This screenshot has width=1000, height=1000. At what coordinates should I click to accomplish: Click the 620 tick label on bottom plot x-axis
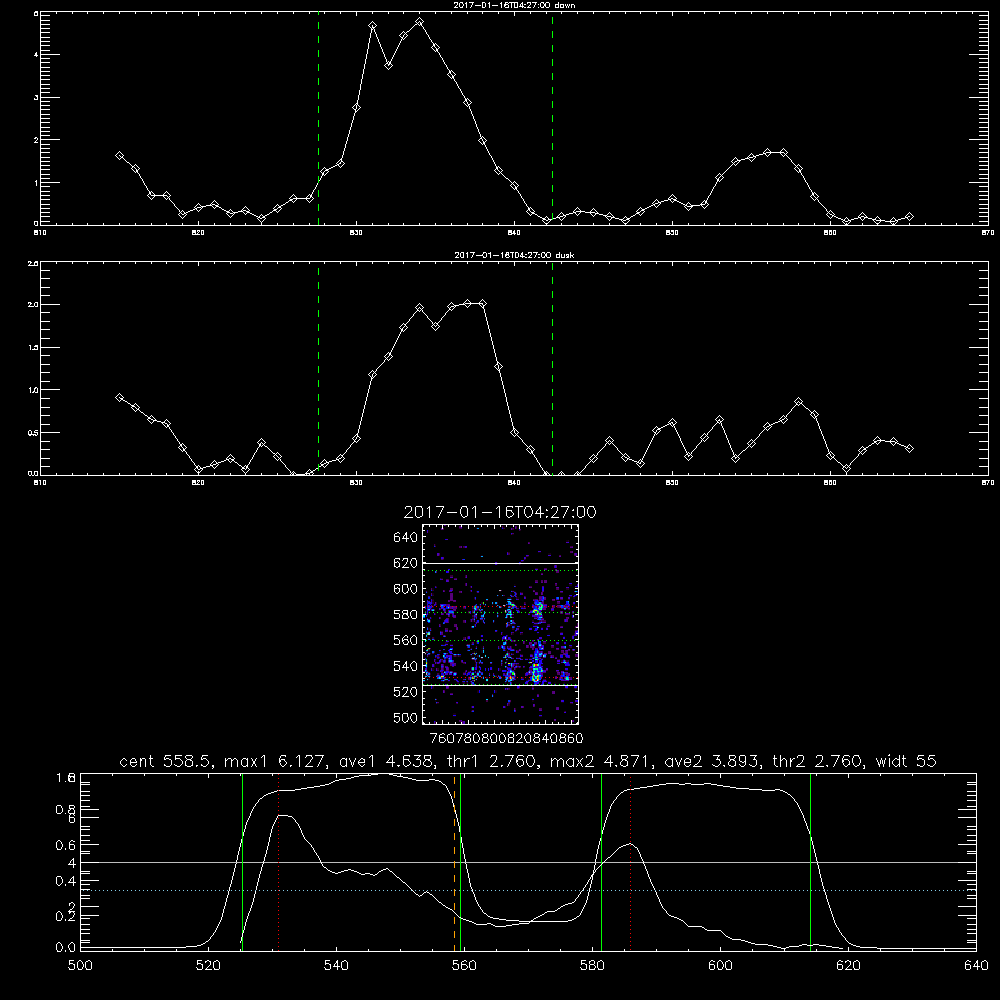coord(848,966)
